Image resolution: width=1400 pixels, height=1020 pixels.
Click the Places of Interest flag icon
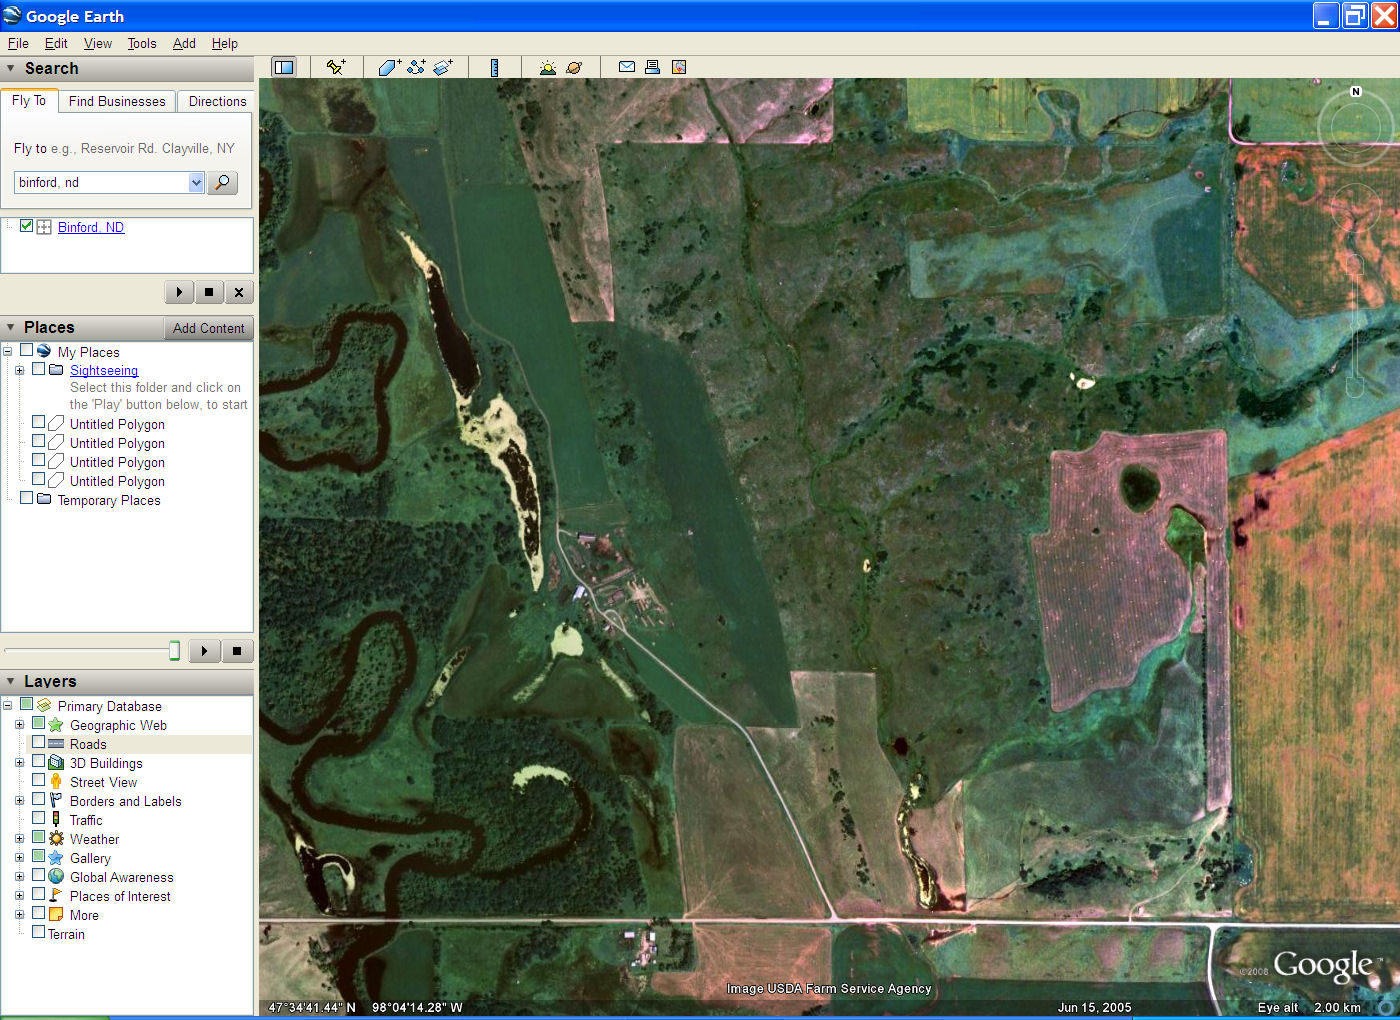coord(56,895)
